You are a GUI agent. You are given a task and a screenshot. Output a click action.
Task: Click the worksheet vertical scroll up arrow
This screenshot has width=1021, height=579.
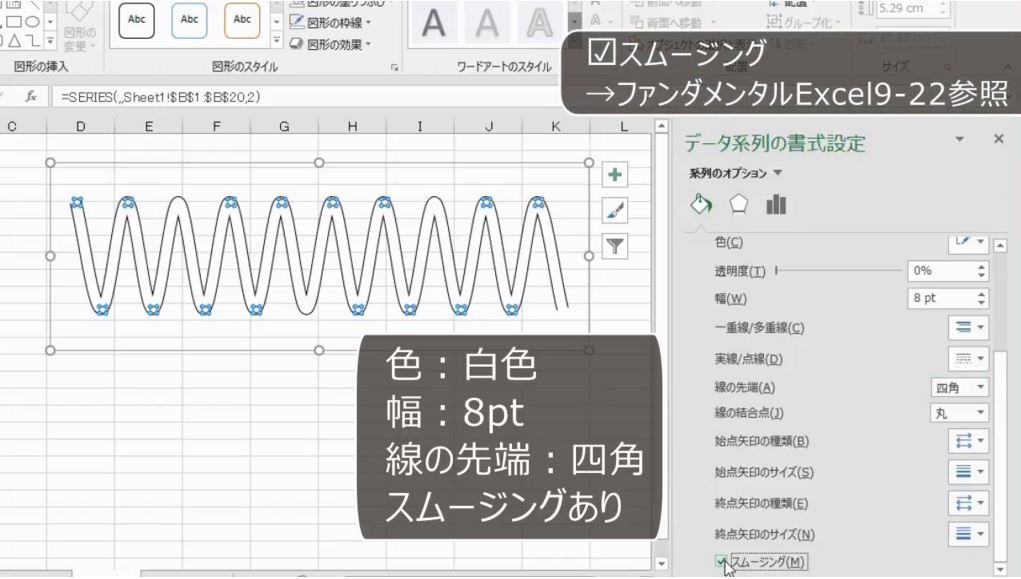[662, 126]
